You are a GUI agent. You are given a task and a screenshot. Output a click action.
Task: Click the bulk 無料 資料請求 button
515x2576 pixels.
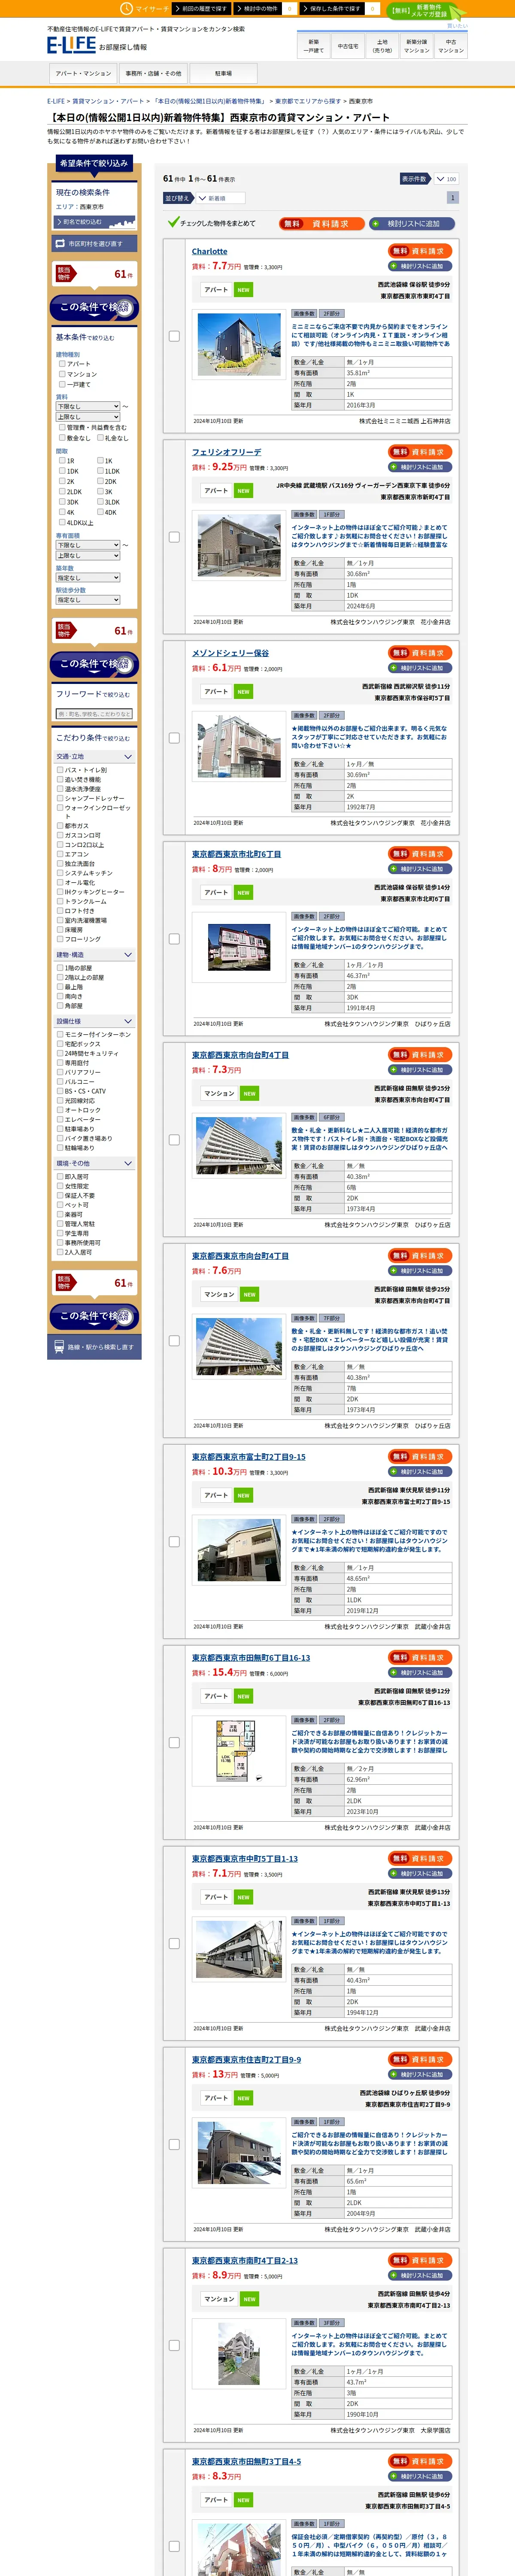pyautogui.click(x=321, y=224)
